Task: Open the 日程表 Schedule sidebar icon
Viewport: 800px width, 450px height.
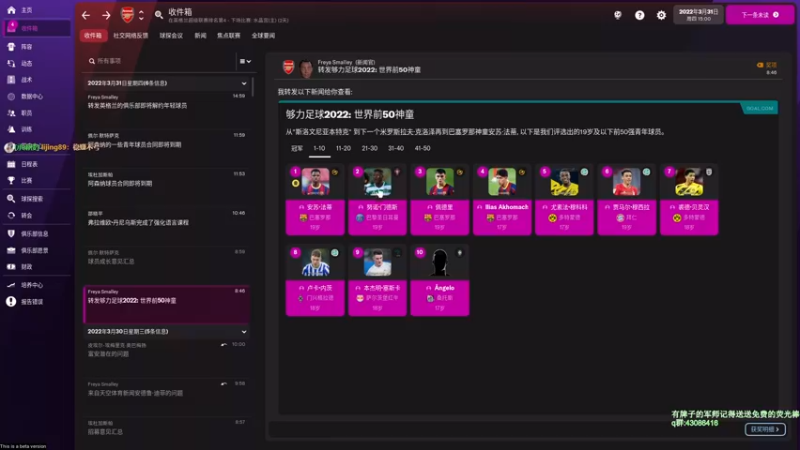Action: (x=11, y=164)
